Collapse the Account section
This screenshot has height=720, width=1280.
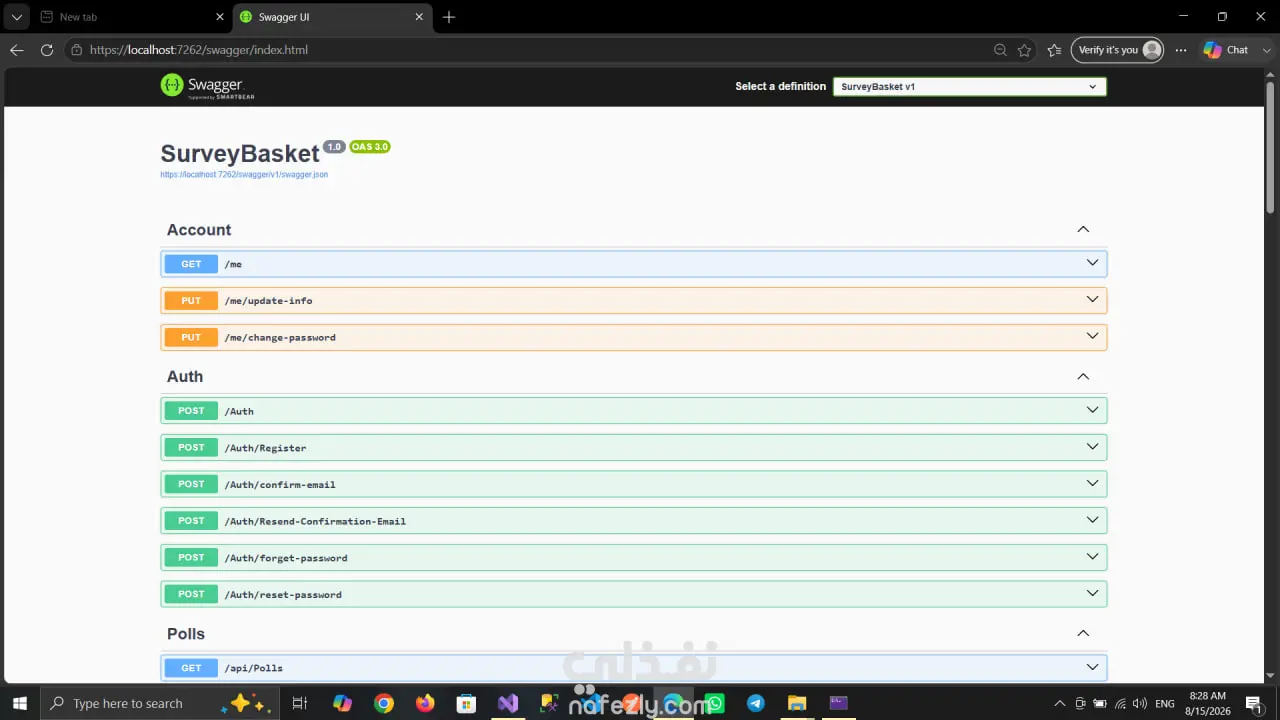tap(1083, 230)
